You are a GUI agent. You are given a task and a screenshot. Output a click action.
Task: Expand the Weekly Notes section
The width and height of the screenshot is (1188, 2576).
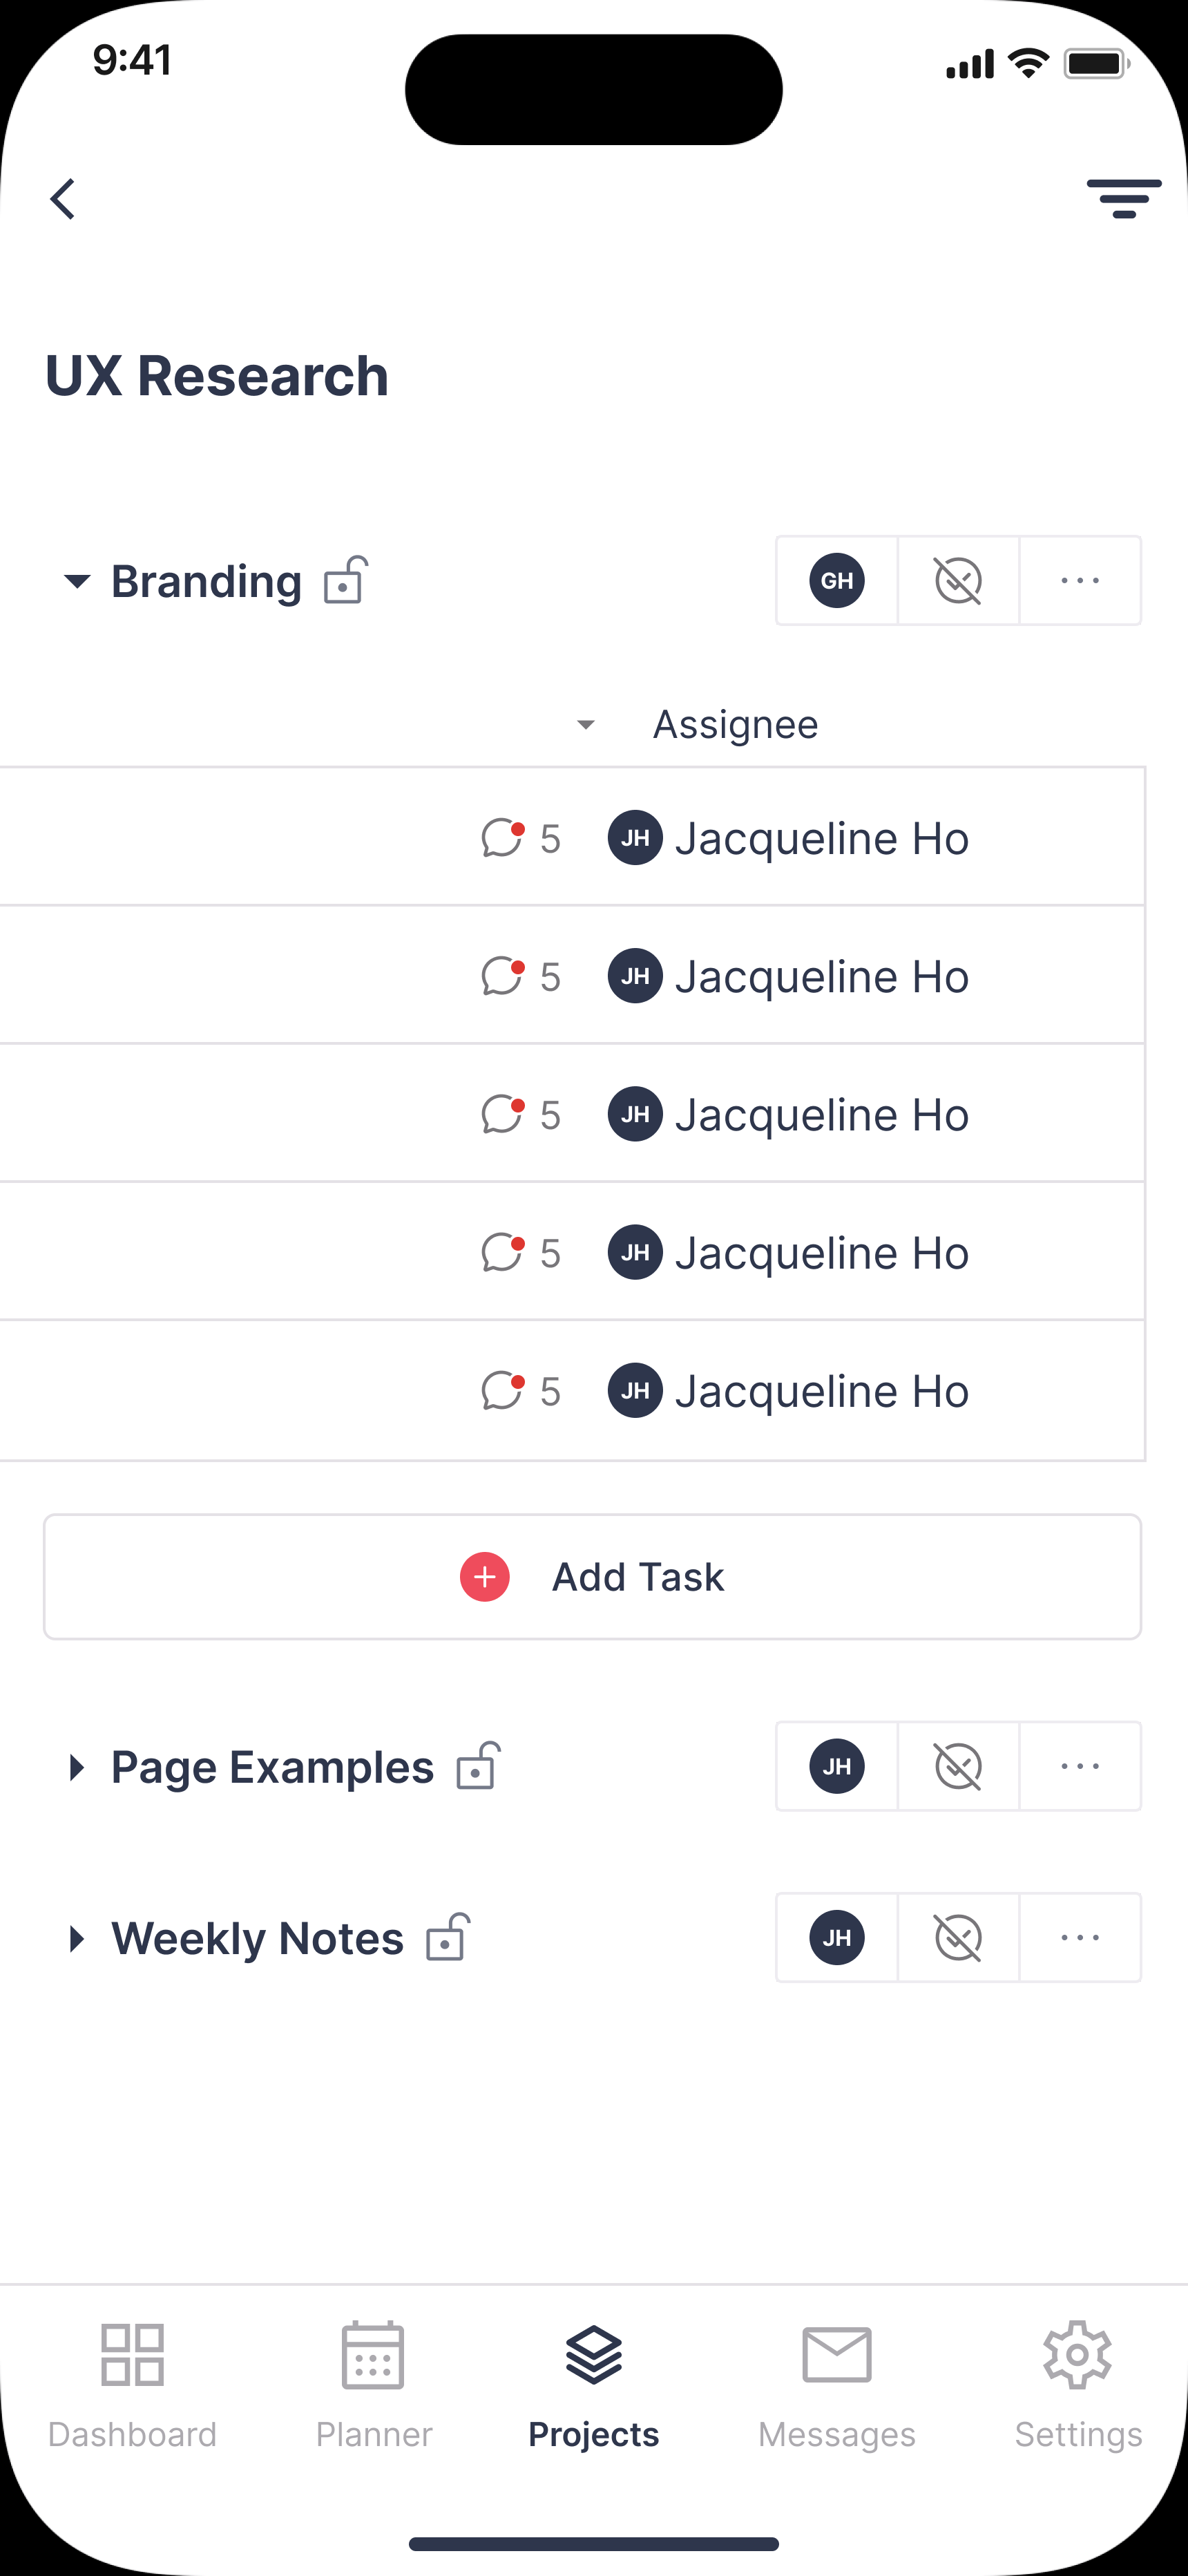coord(77,1938)
